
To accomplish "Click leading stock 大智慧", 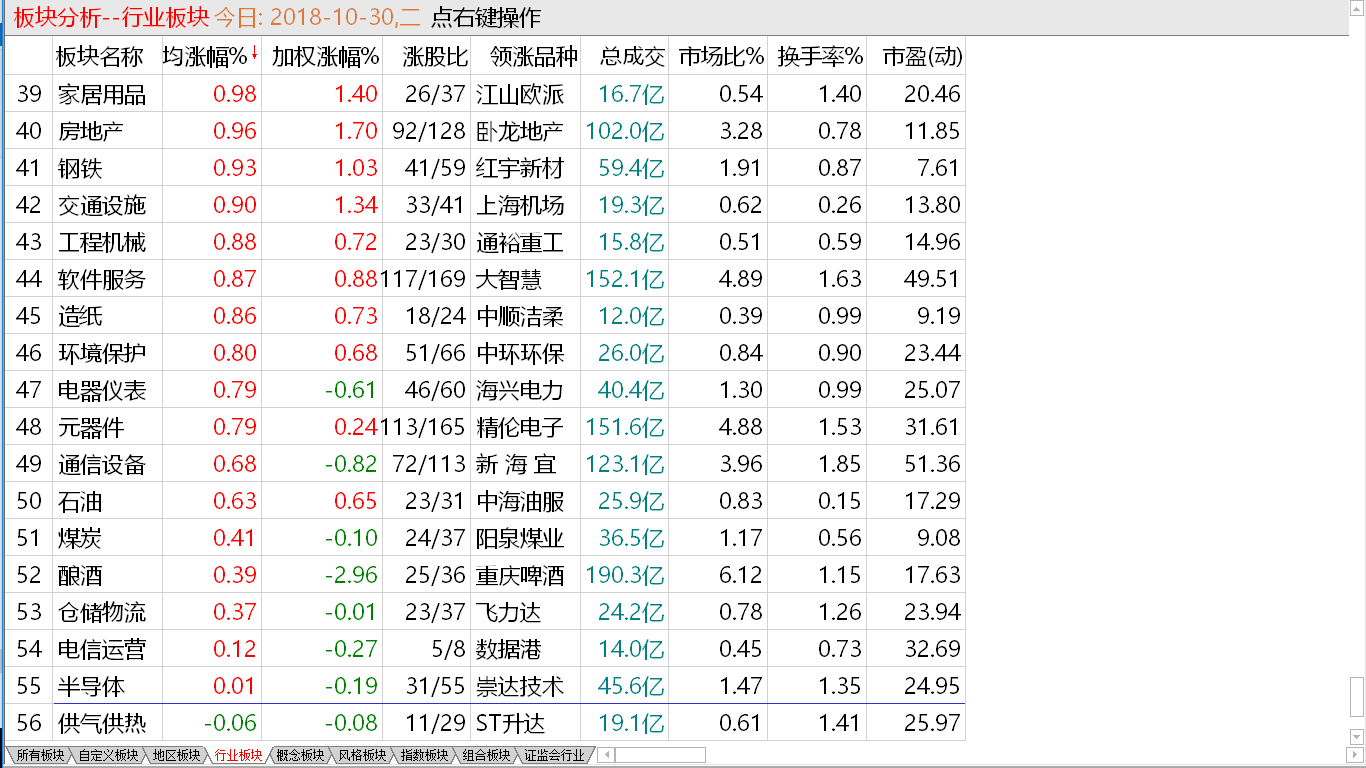I will [509, 279].
